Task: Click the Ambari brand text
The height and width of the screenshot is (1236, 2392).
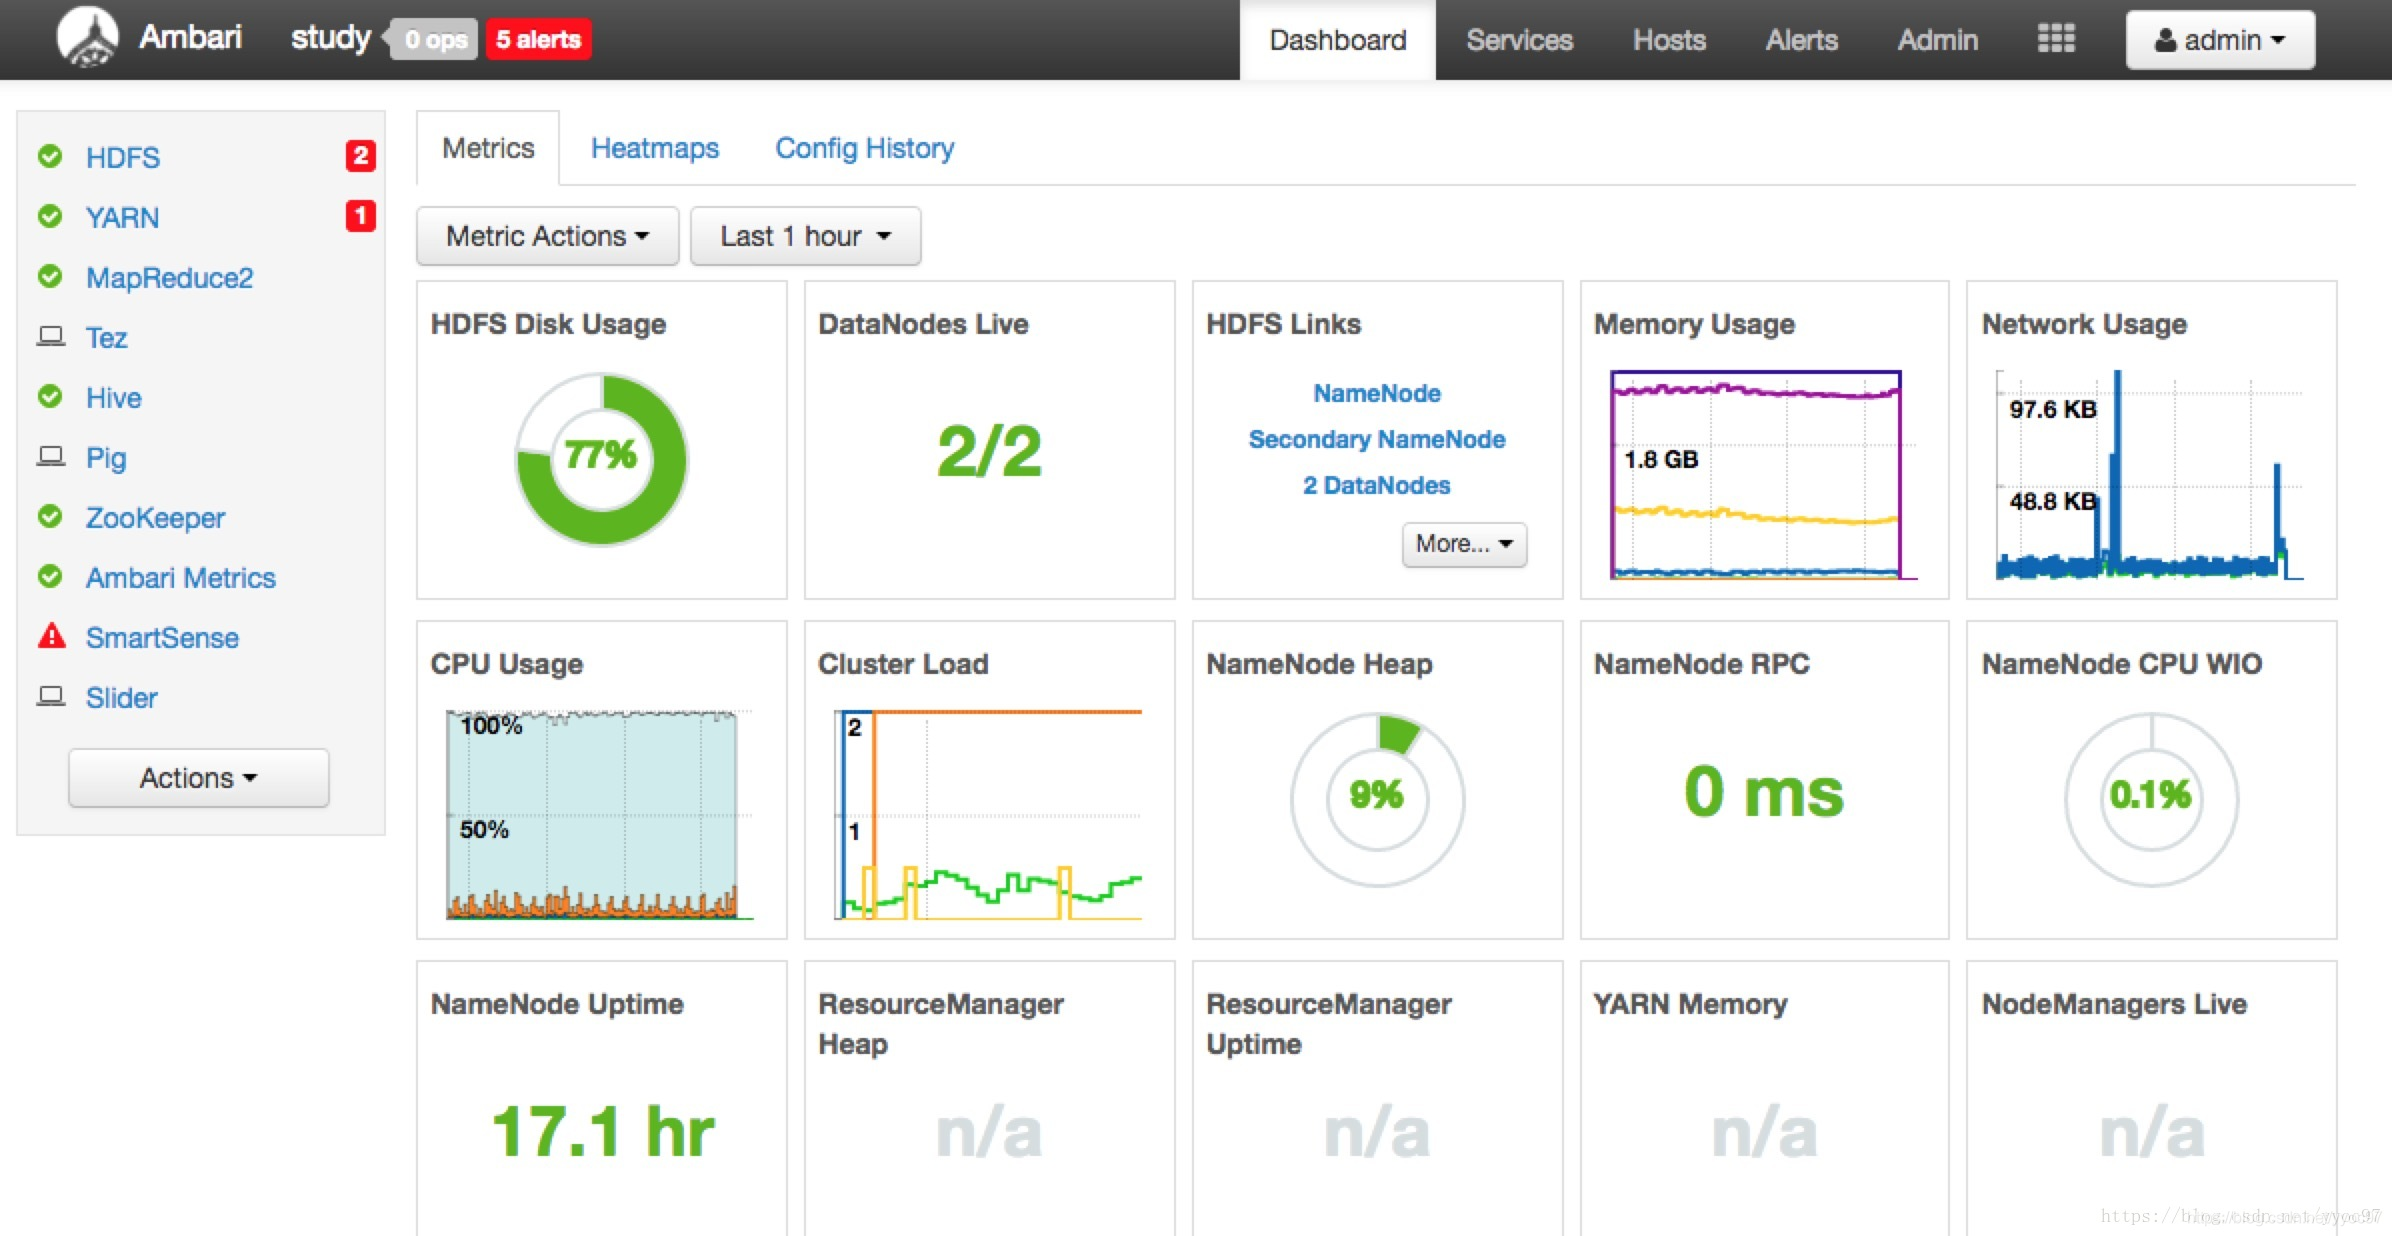Action: pyautogui.click(x=190, y=37)
